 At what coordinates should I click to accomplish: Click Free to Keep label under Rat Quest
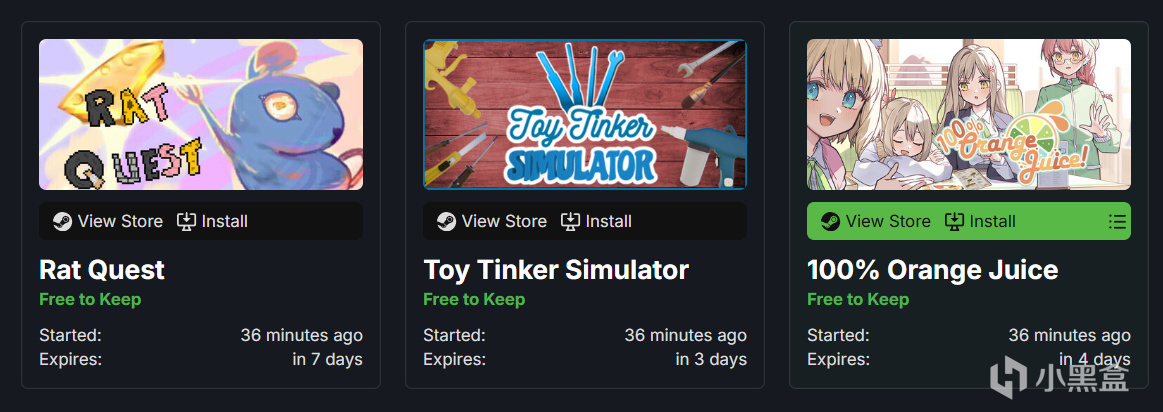click(x=90, y=299)
